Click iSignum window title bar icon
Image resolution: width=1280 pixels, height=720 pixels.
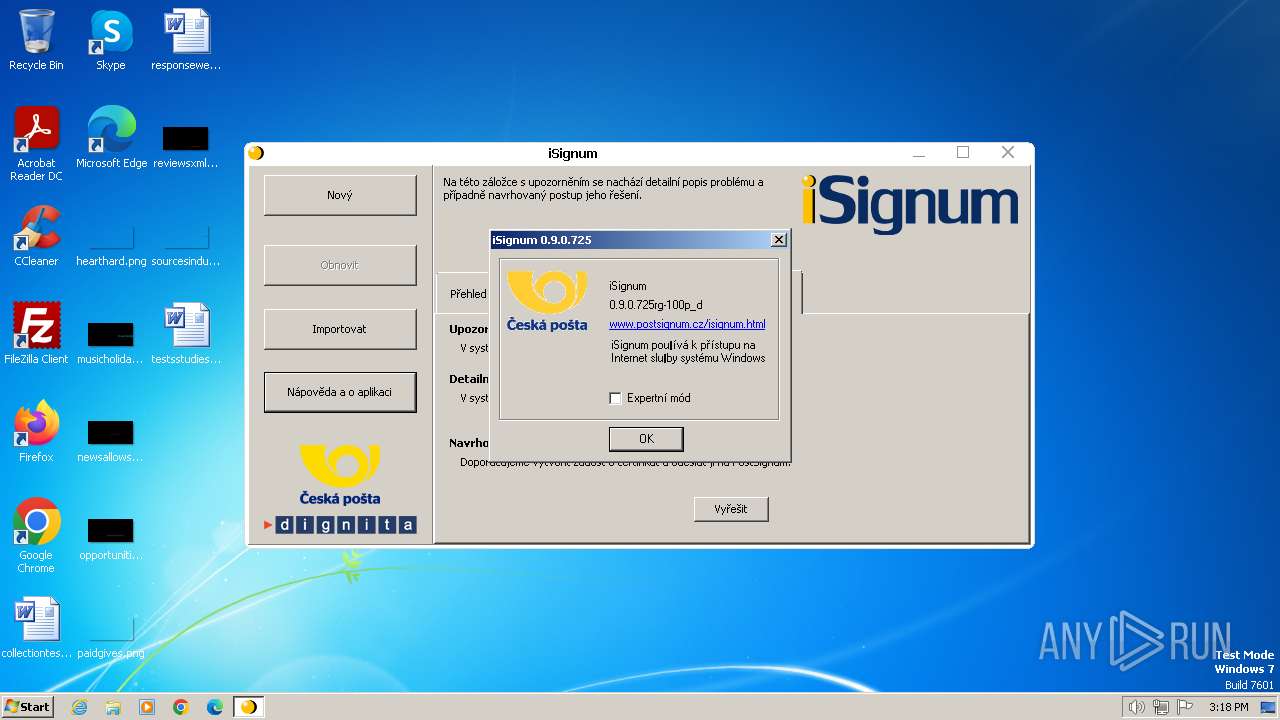coord(256,153)
